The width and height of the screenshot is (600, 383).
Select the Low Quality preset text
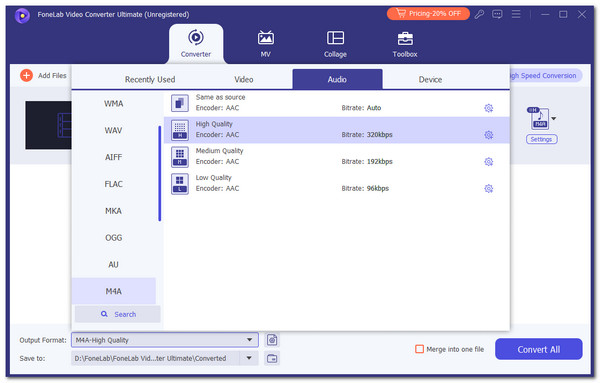[214, 178]
